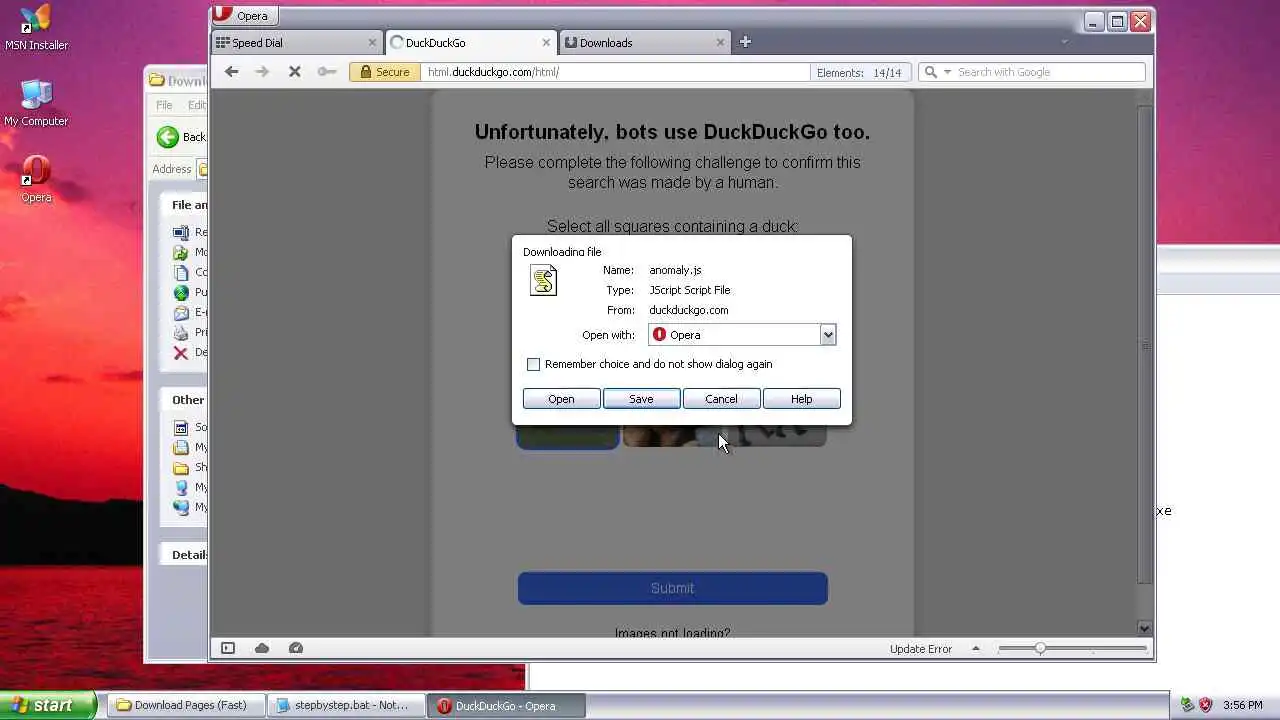Close the Downloads tab
This screenshot has width=1280, height=720.
pos(720,43)
